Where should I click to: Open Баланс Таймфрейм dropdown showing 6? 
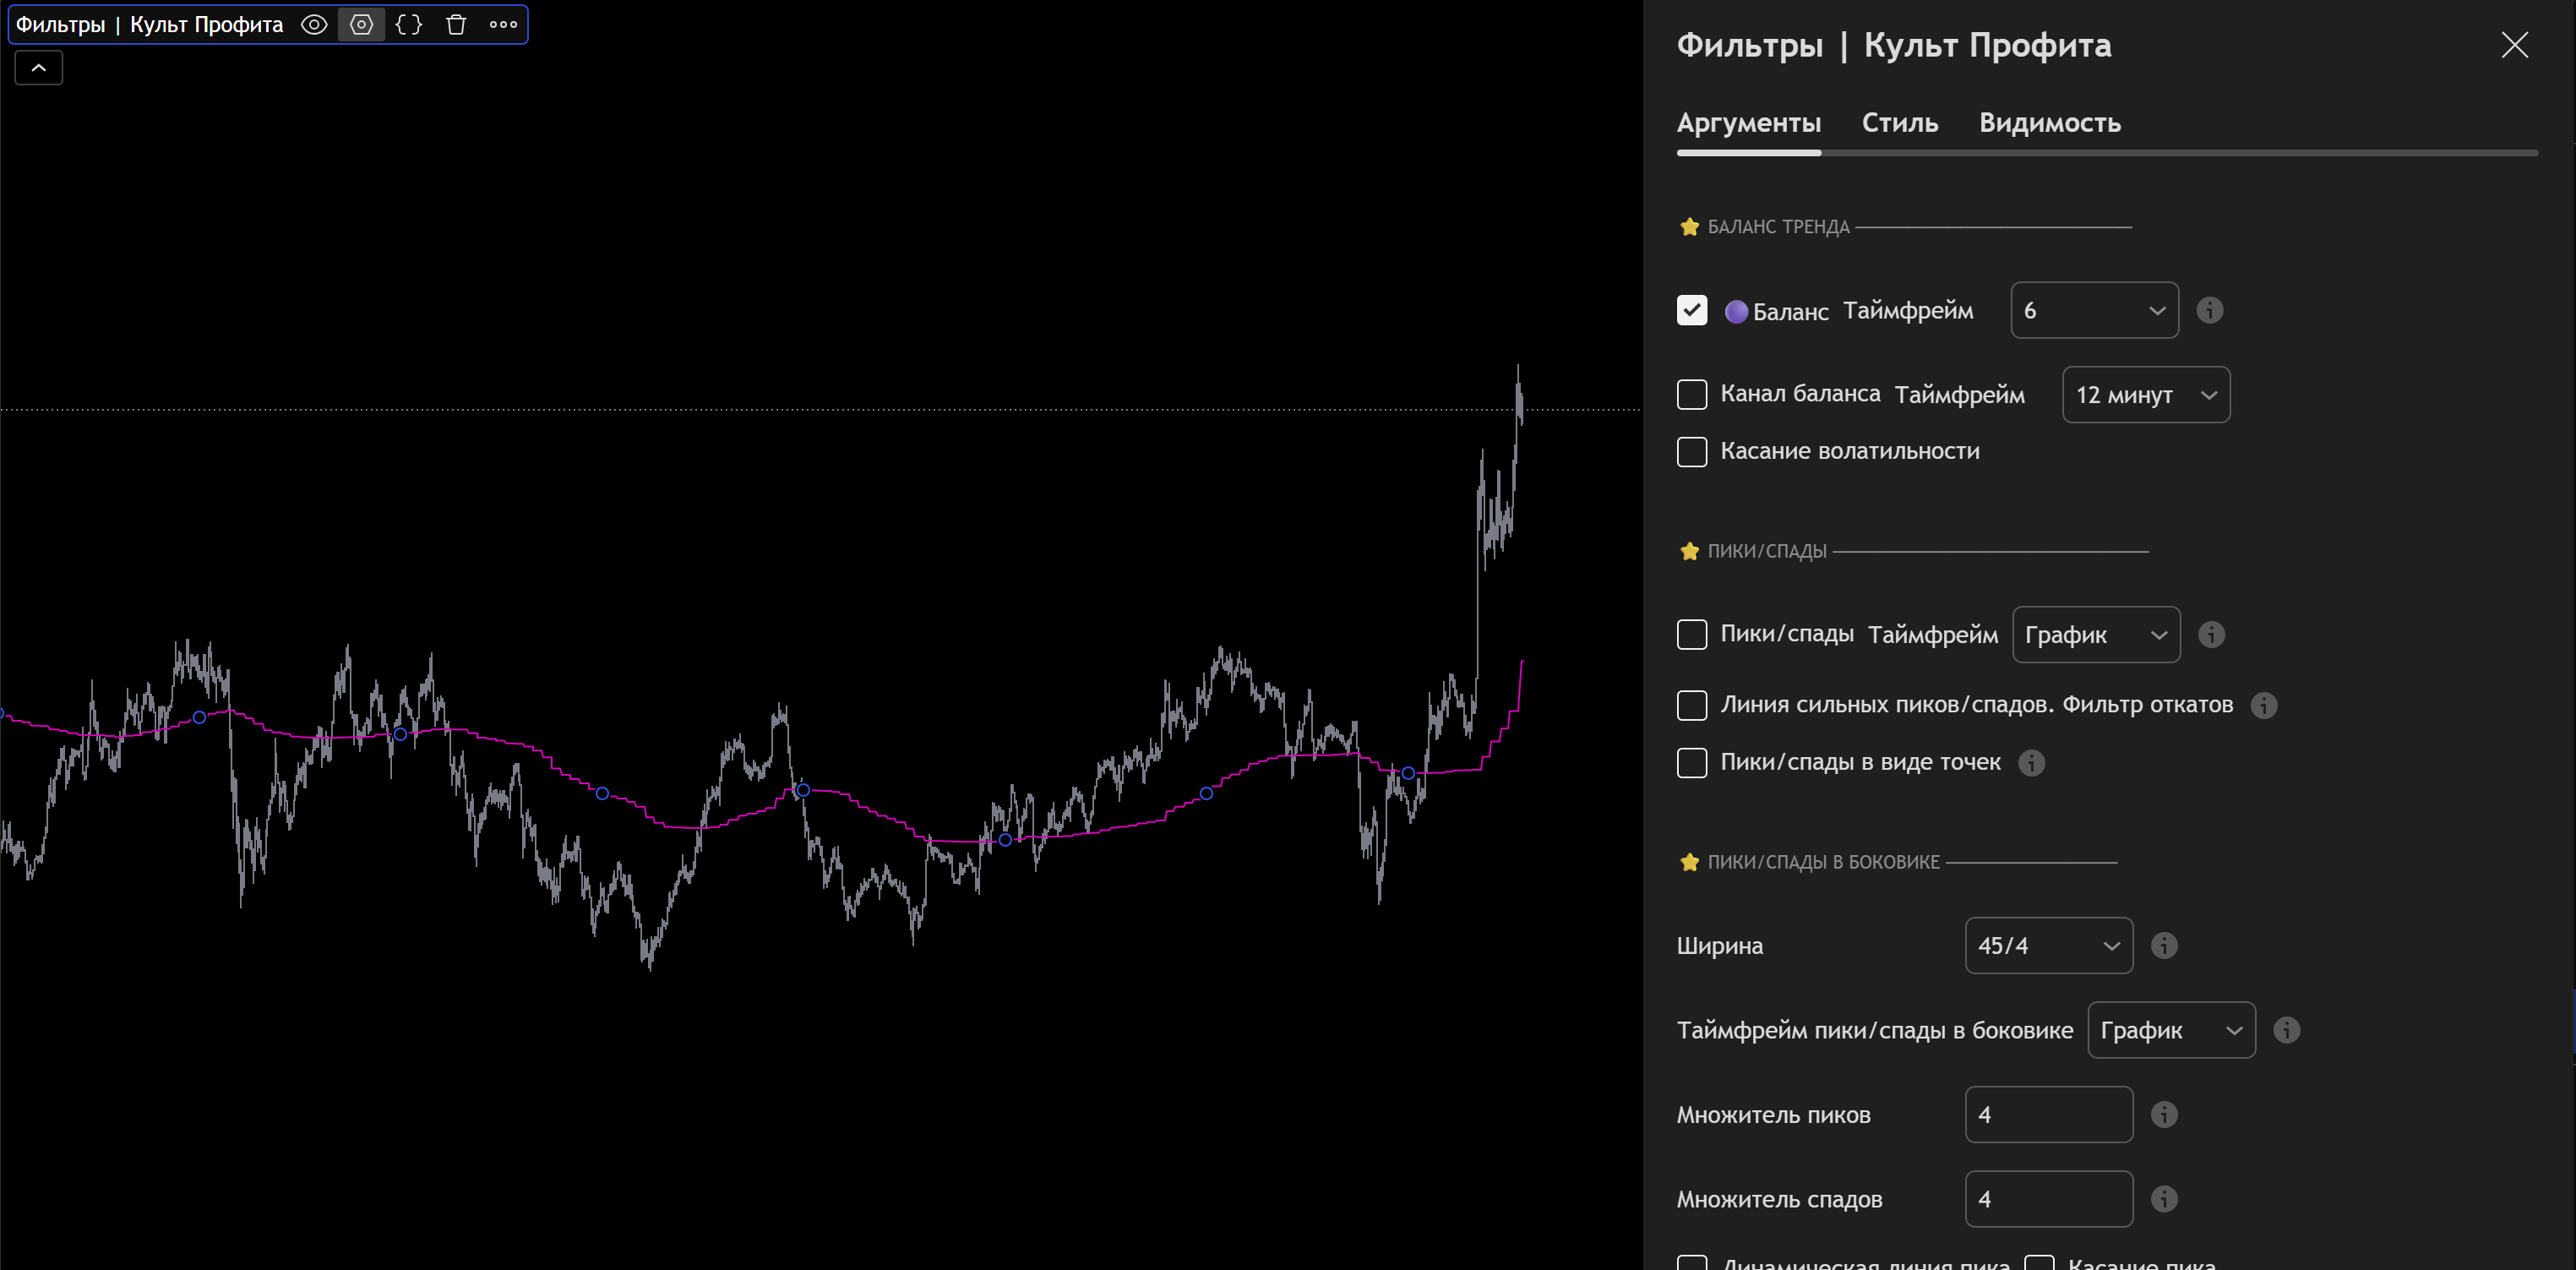coord(2094,311)
